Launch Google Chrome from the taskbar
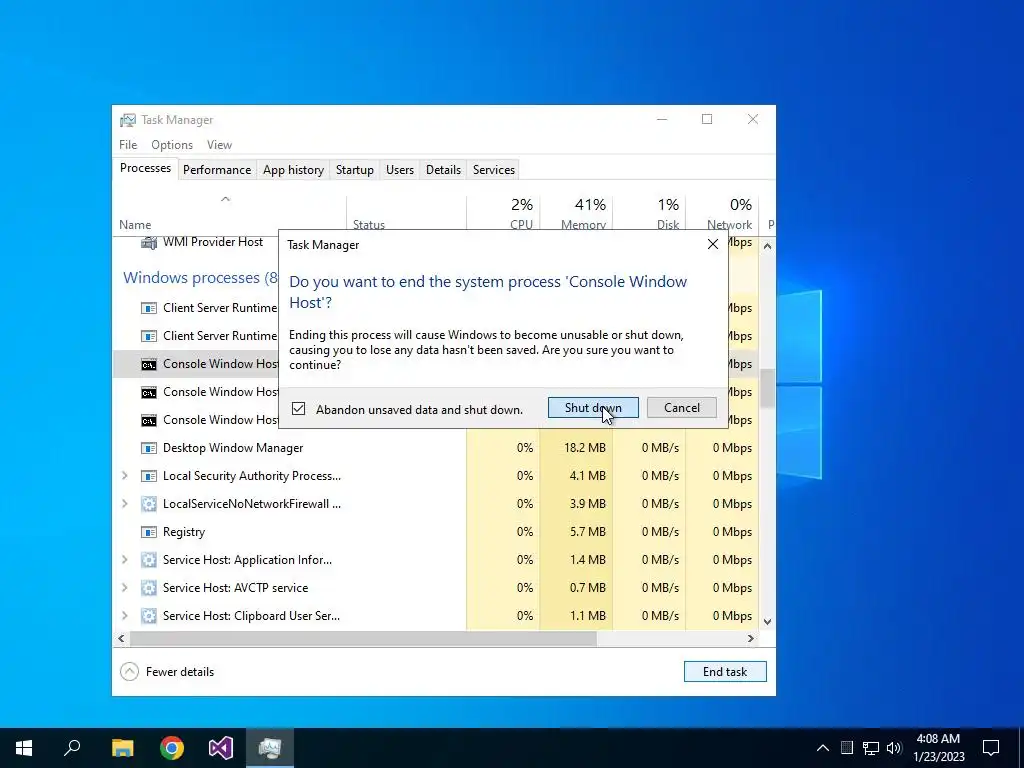 coord(172,748)
